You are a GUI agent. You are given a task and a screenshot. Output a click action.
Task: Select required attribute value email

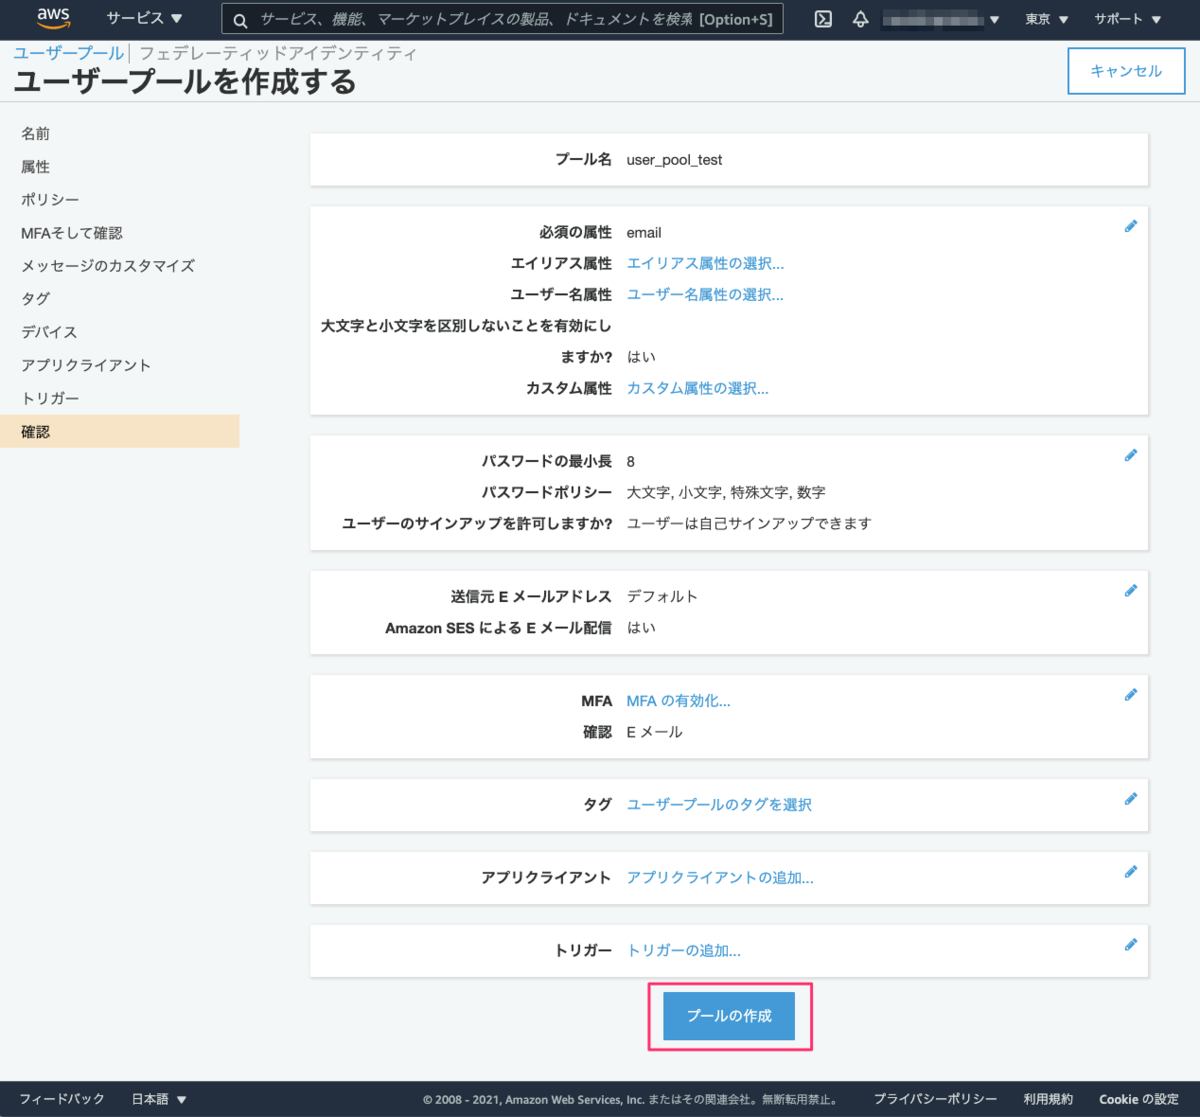click(644, 233)
